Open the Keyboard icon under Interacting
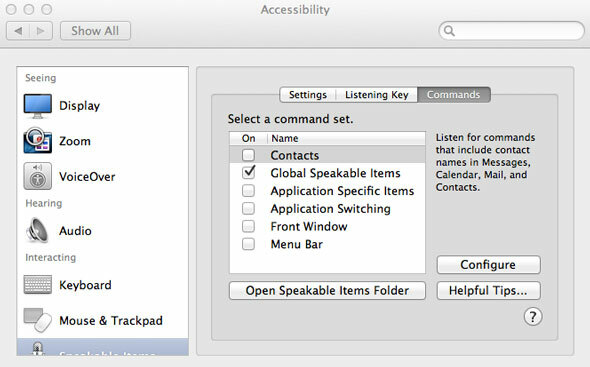The image size is (590, 367). click(38, 284)
